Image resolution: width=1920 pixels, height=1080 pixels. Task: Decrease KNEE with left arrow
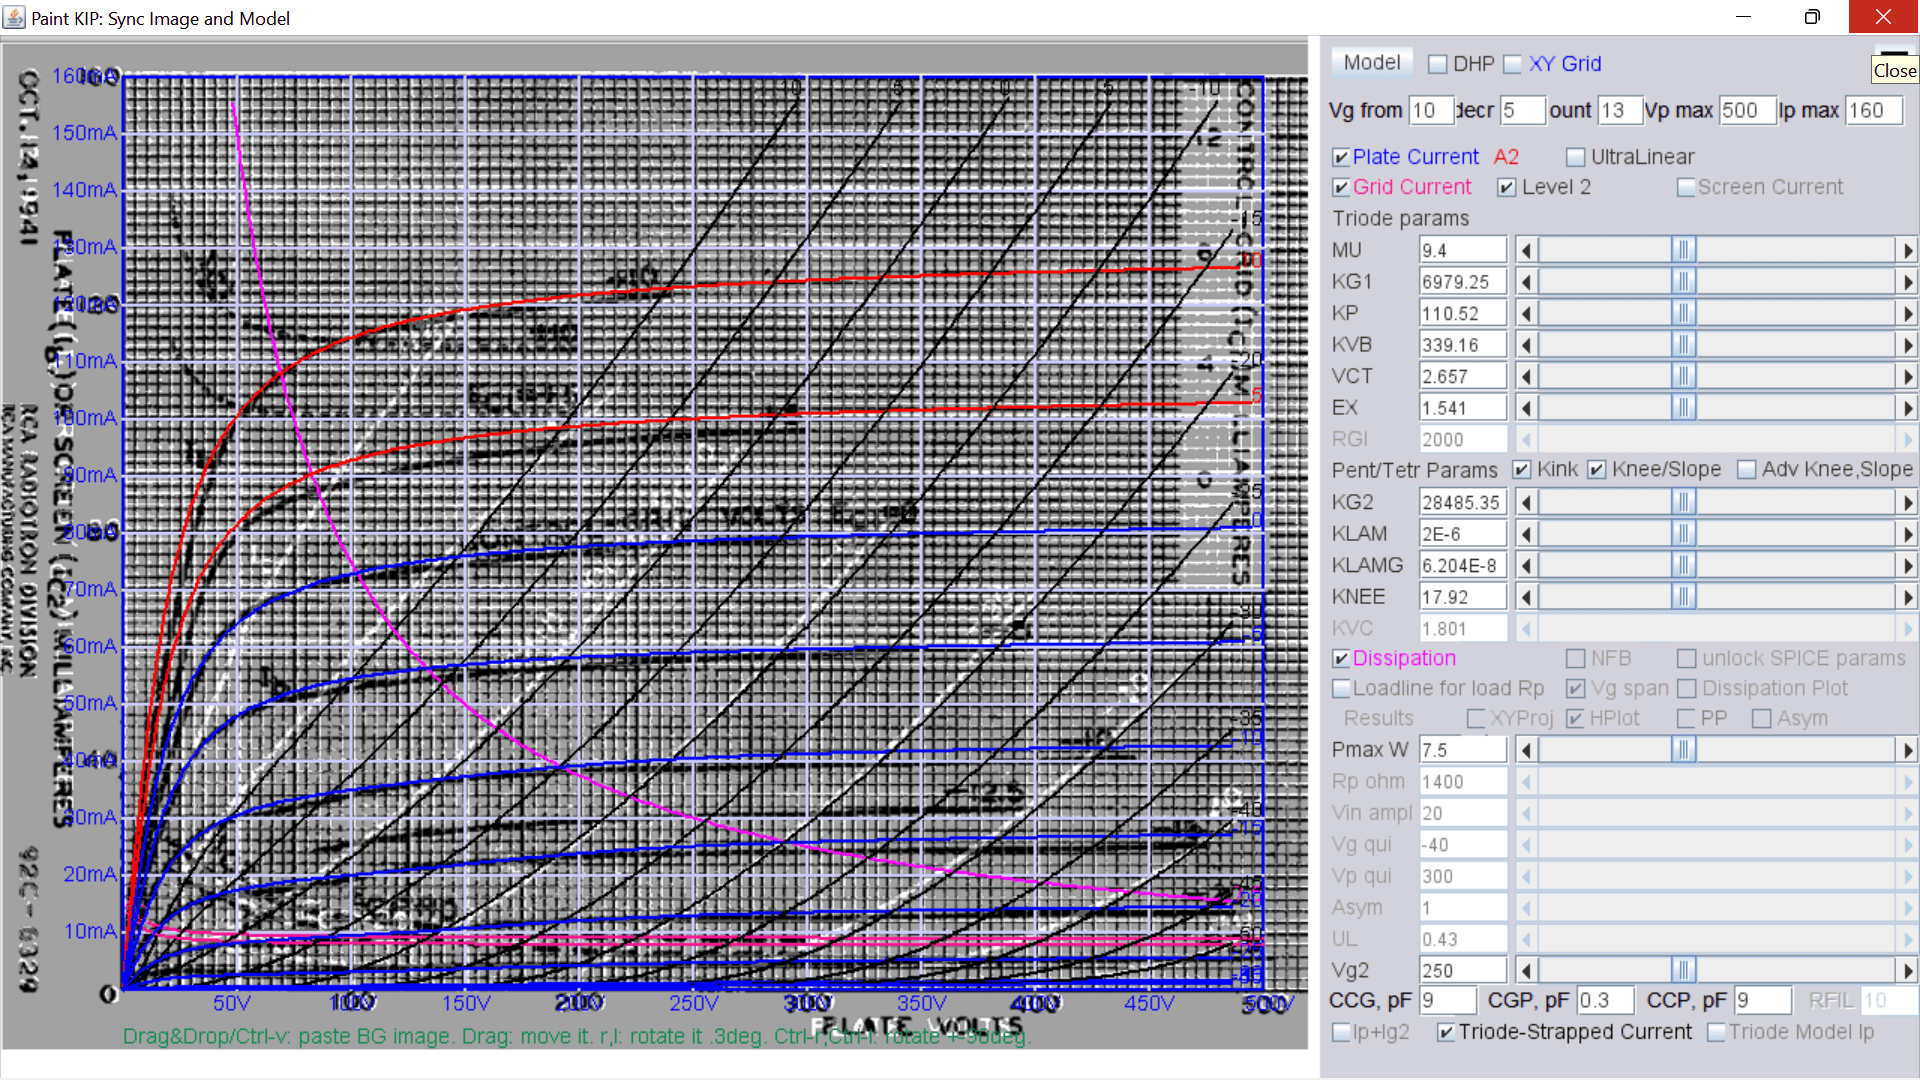point(1526,597)
